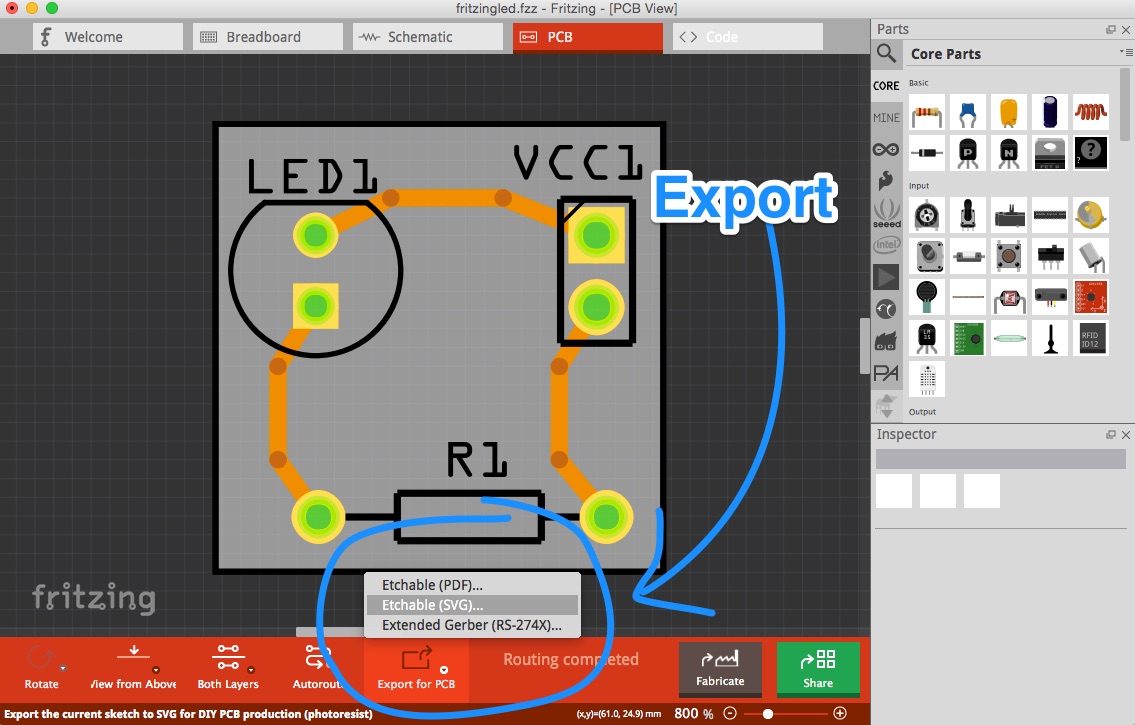1135x725 pixels.
Task: Select the CORE parts bin
Action: (x=886, y=85)
